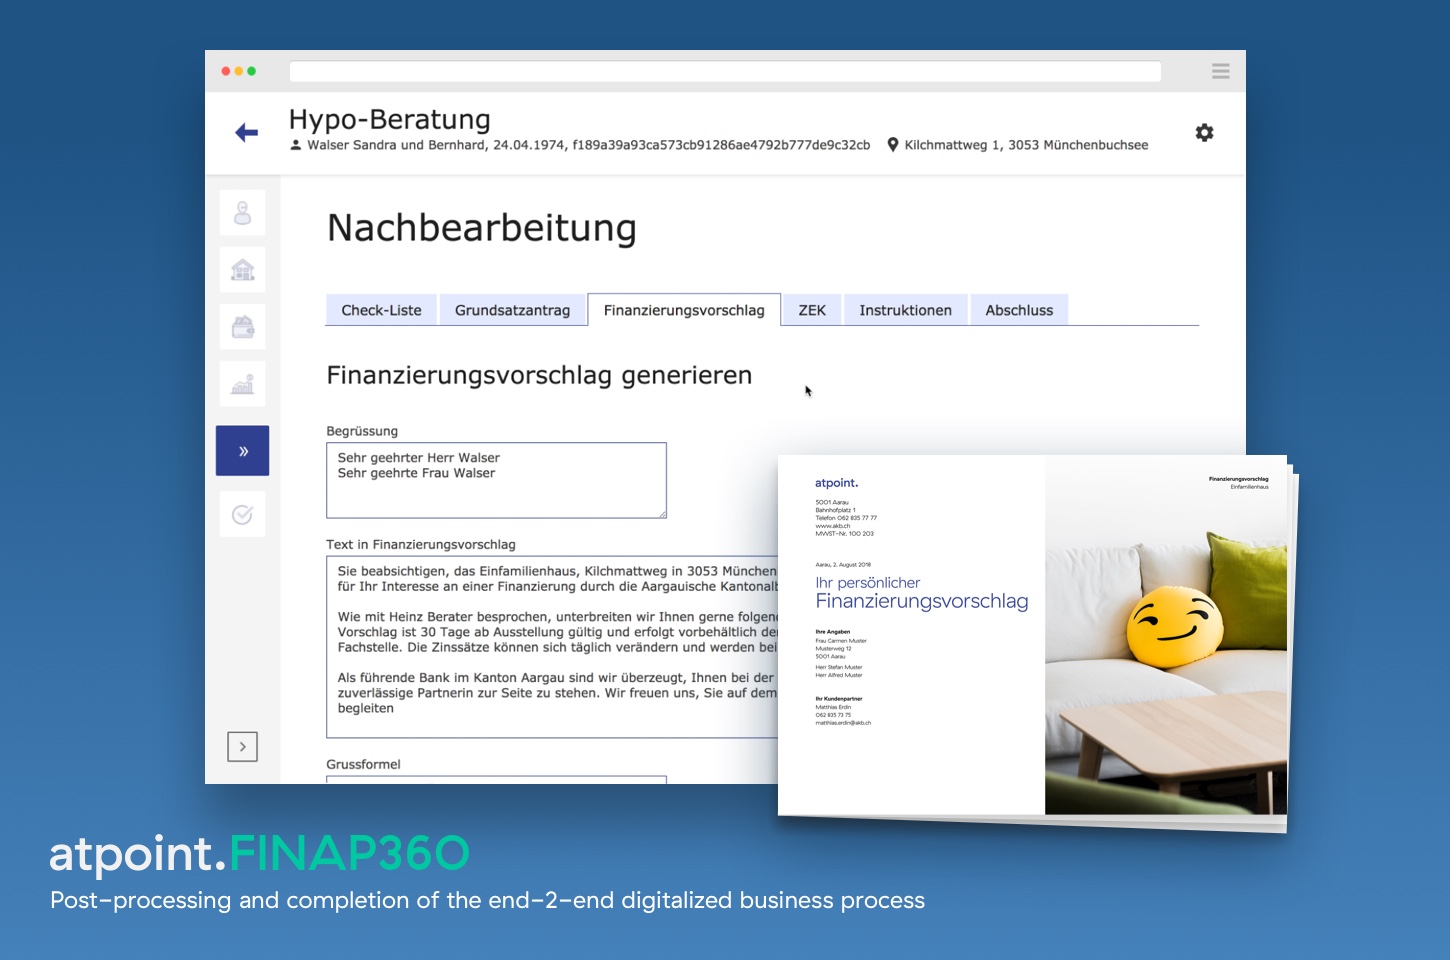Click into the Begrüssung text field
Screen dimensions: 1450x960
click(496, 480)
